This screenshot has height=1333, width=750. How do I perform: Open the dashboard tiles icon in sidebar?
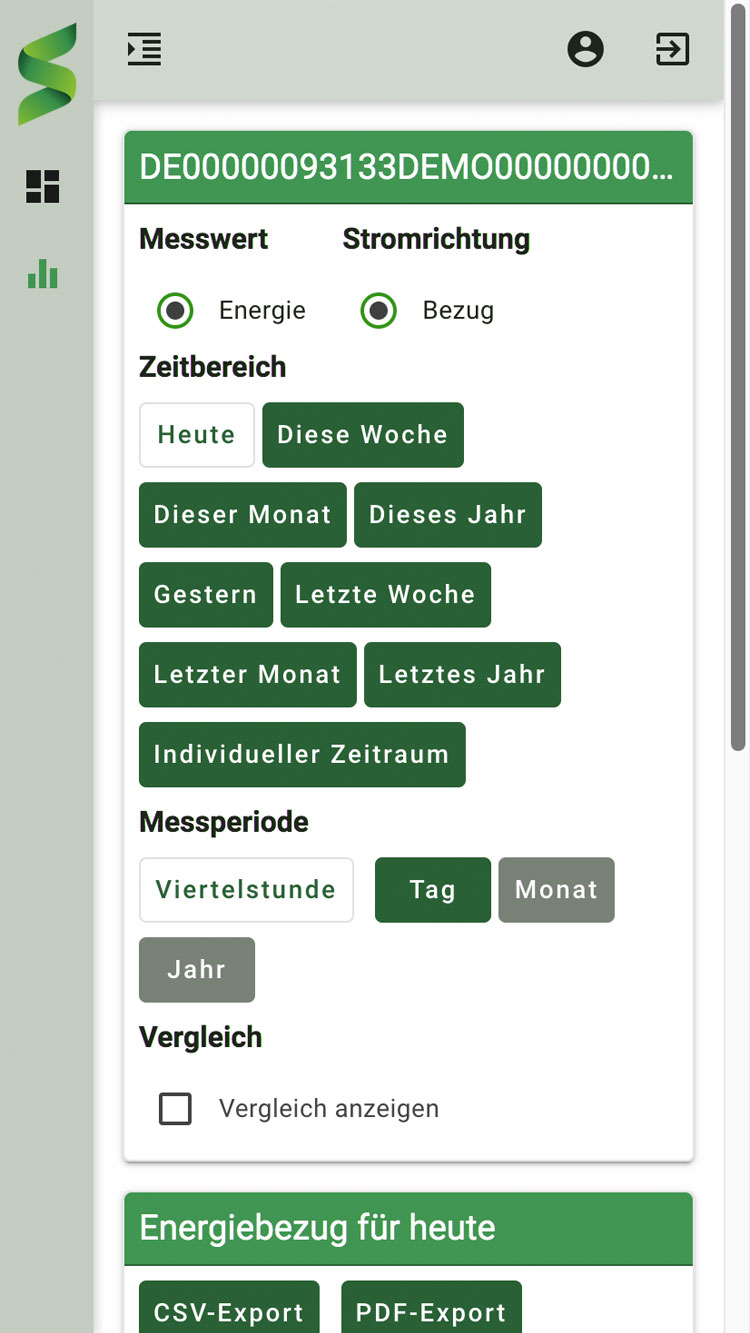click(43, 187)
